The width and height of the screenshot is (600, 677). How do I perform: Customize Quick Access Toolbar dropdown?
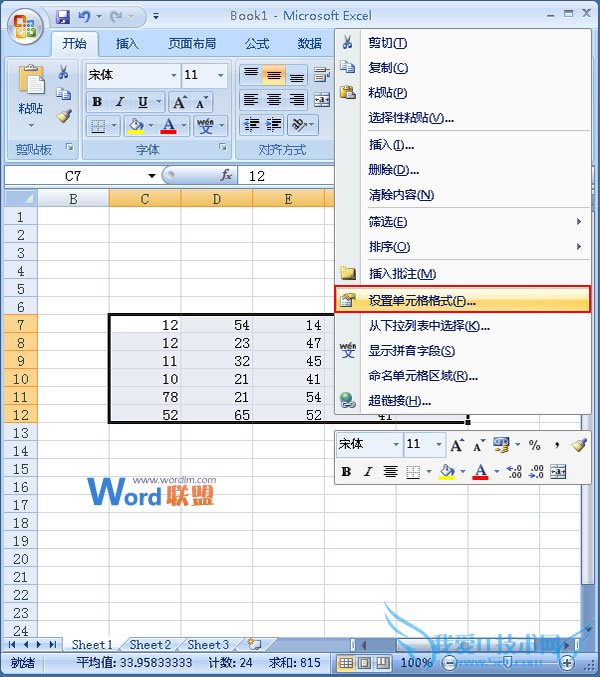156,17
